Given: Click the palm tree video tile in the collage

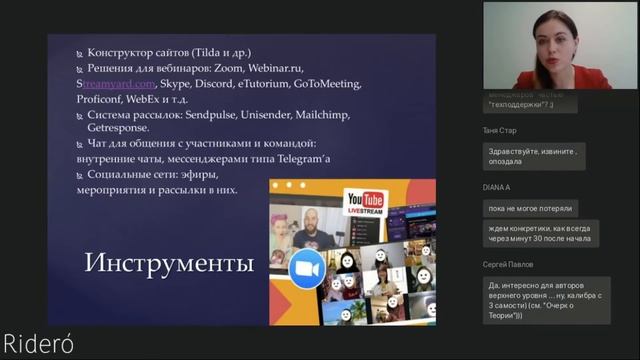Looking at the screenshot, I should (344, 313).
